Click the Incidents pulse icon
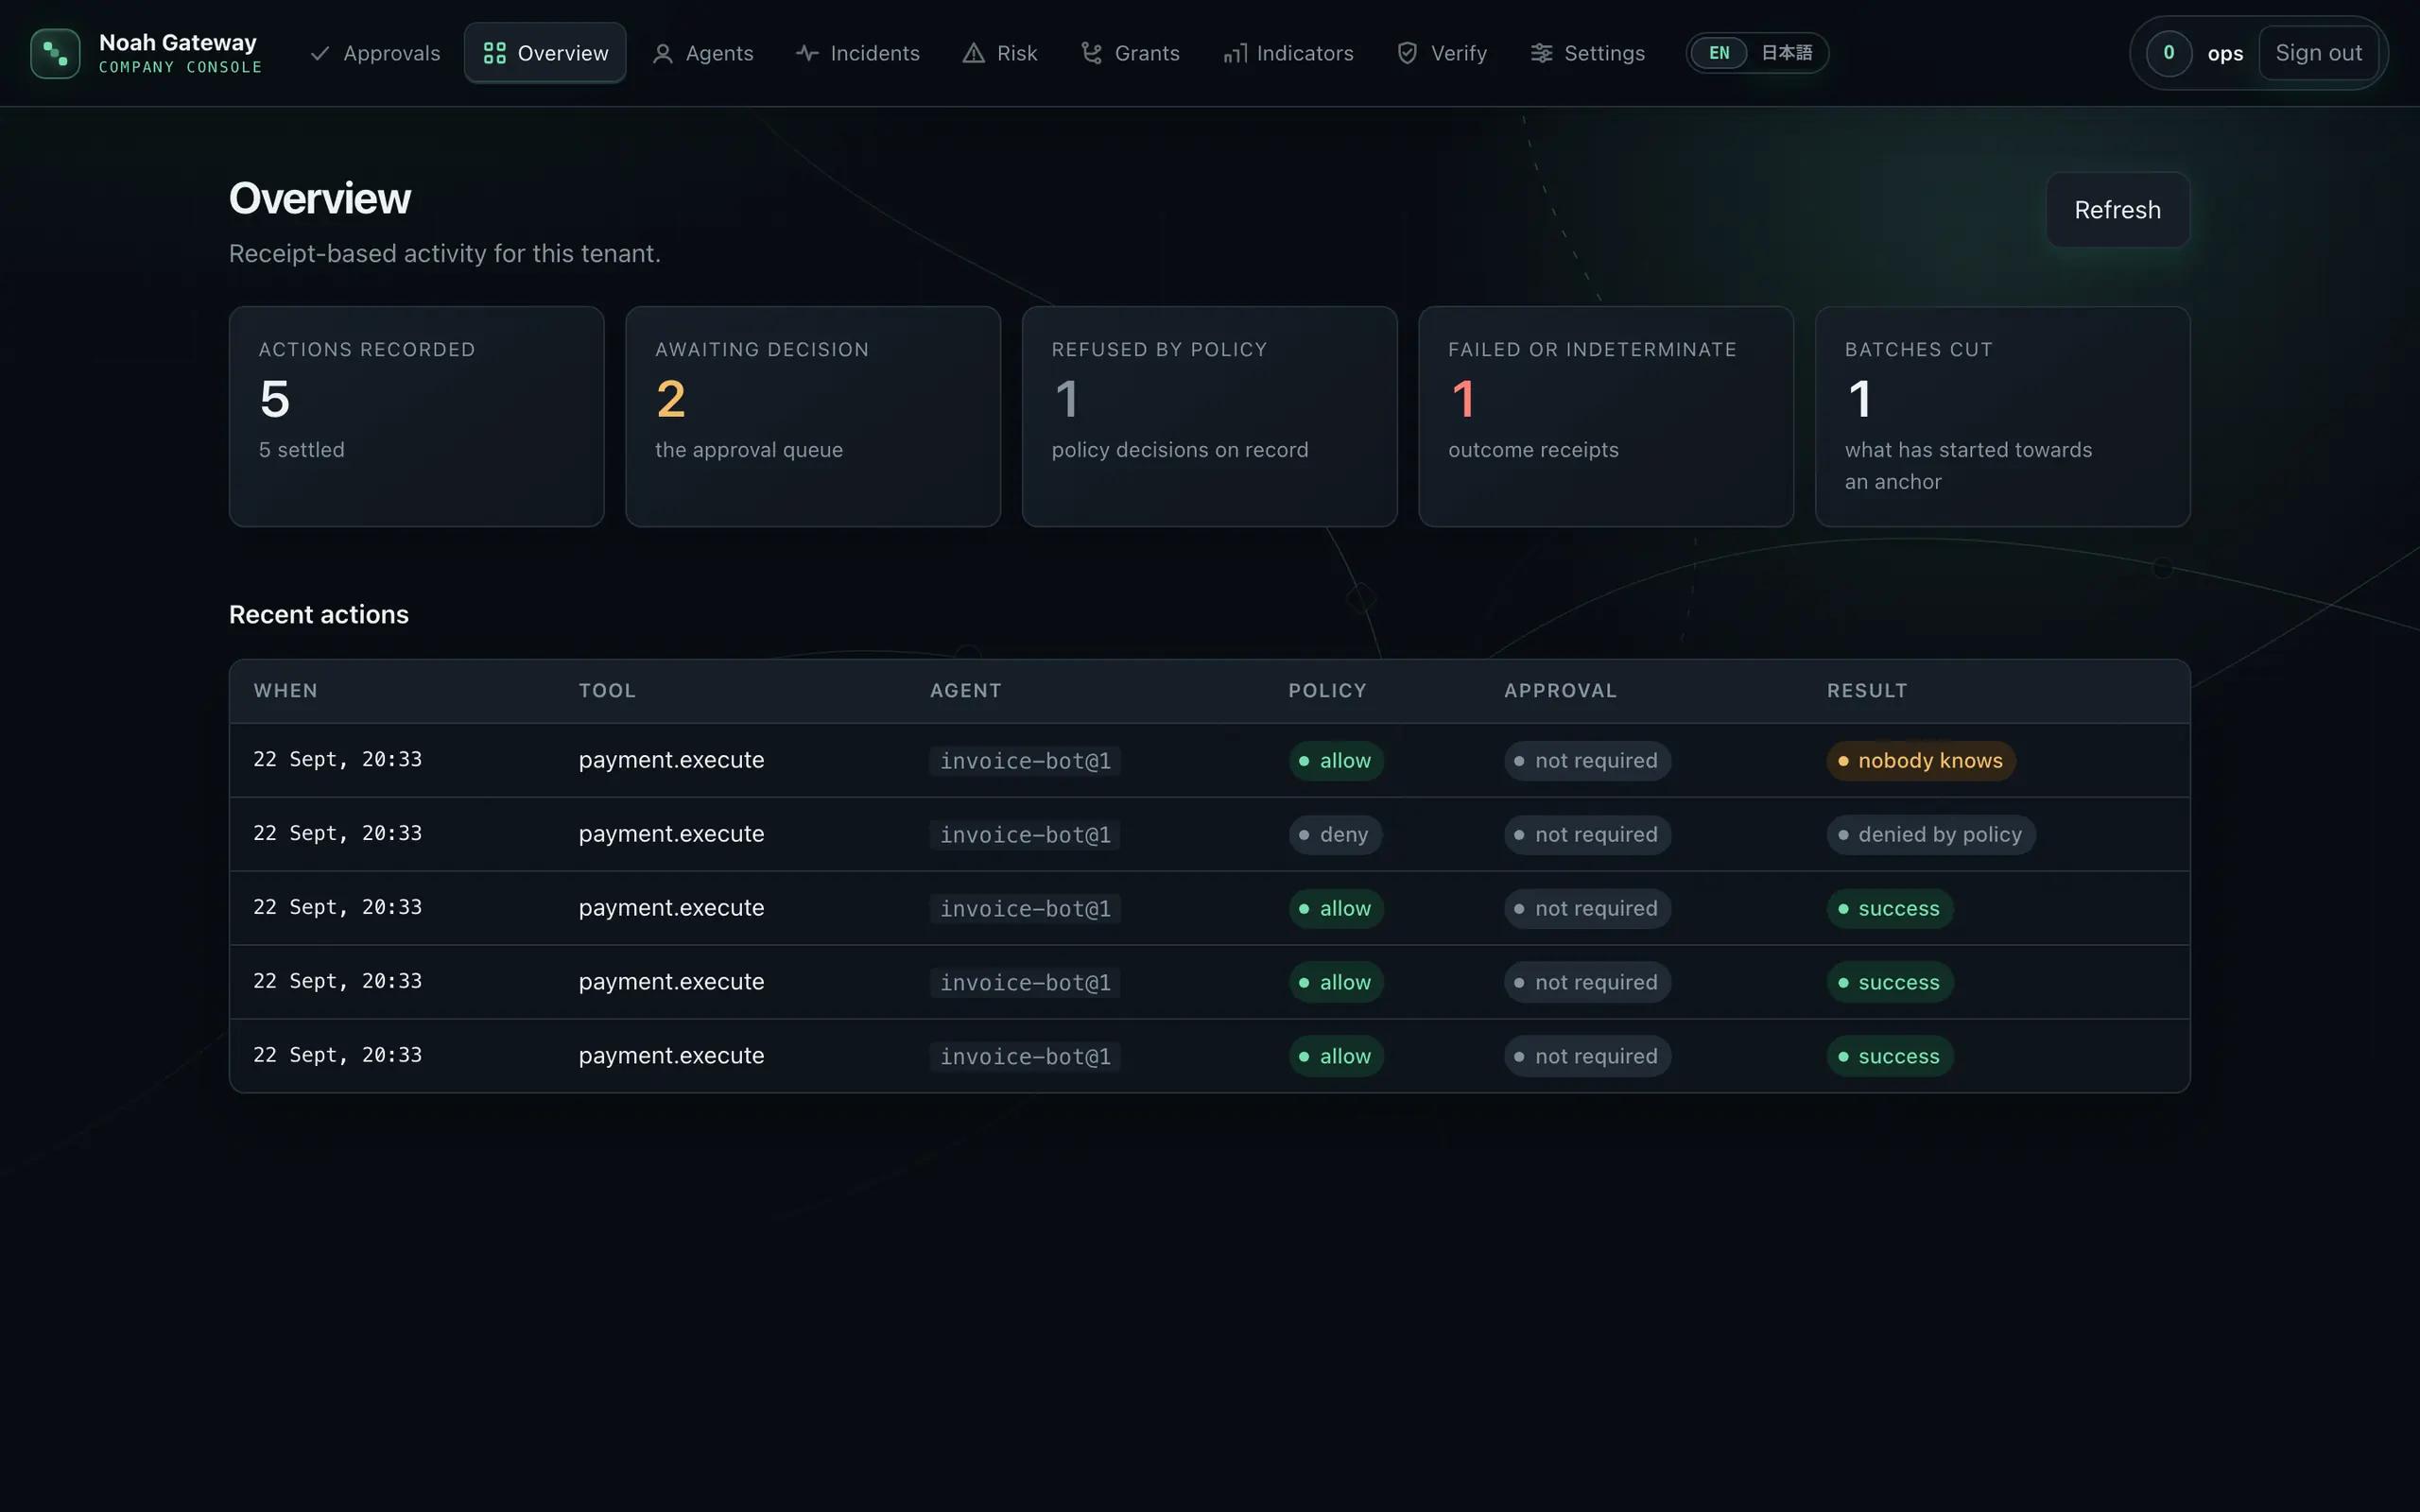 [807, 53]
